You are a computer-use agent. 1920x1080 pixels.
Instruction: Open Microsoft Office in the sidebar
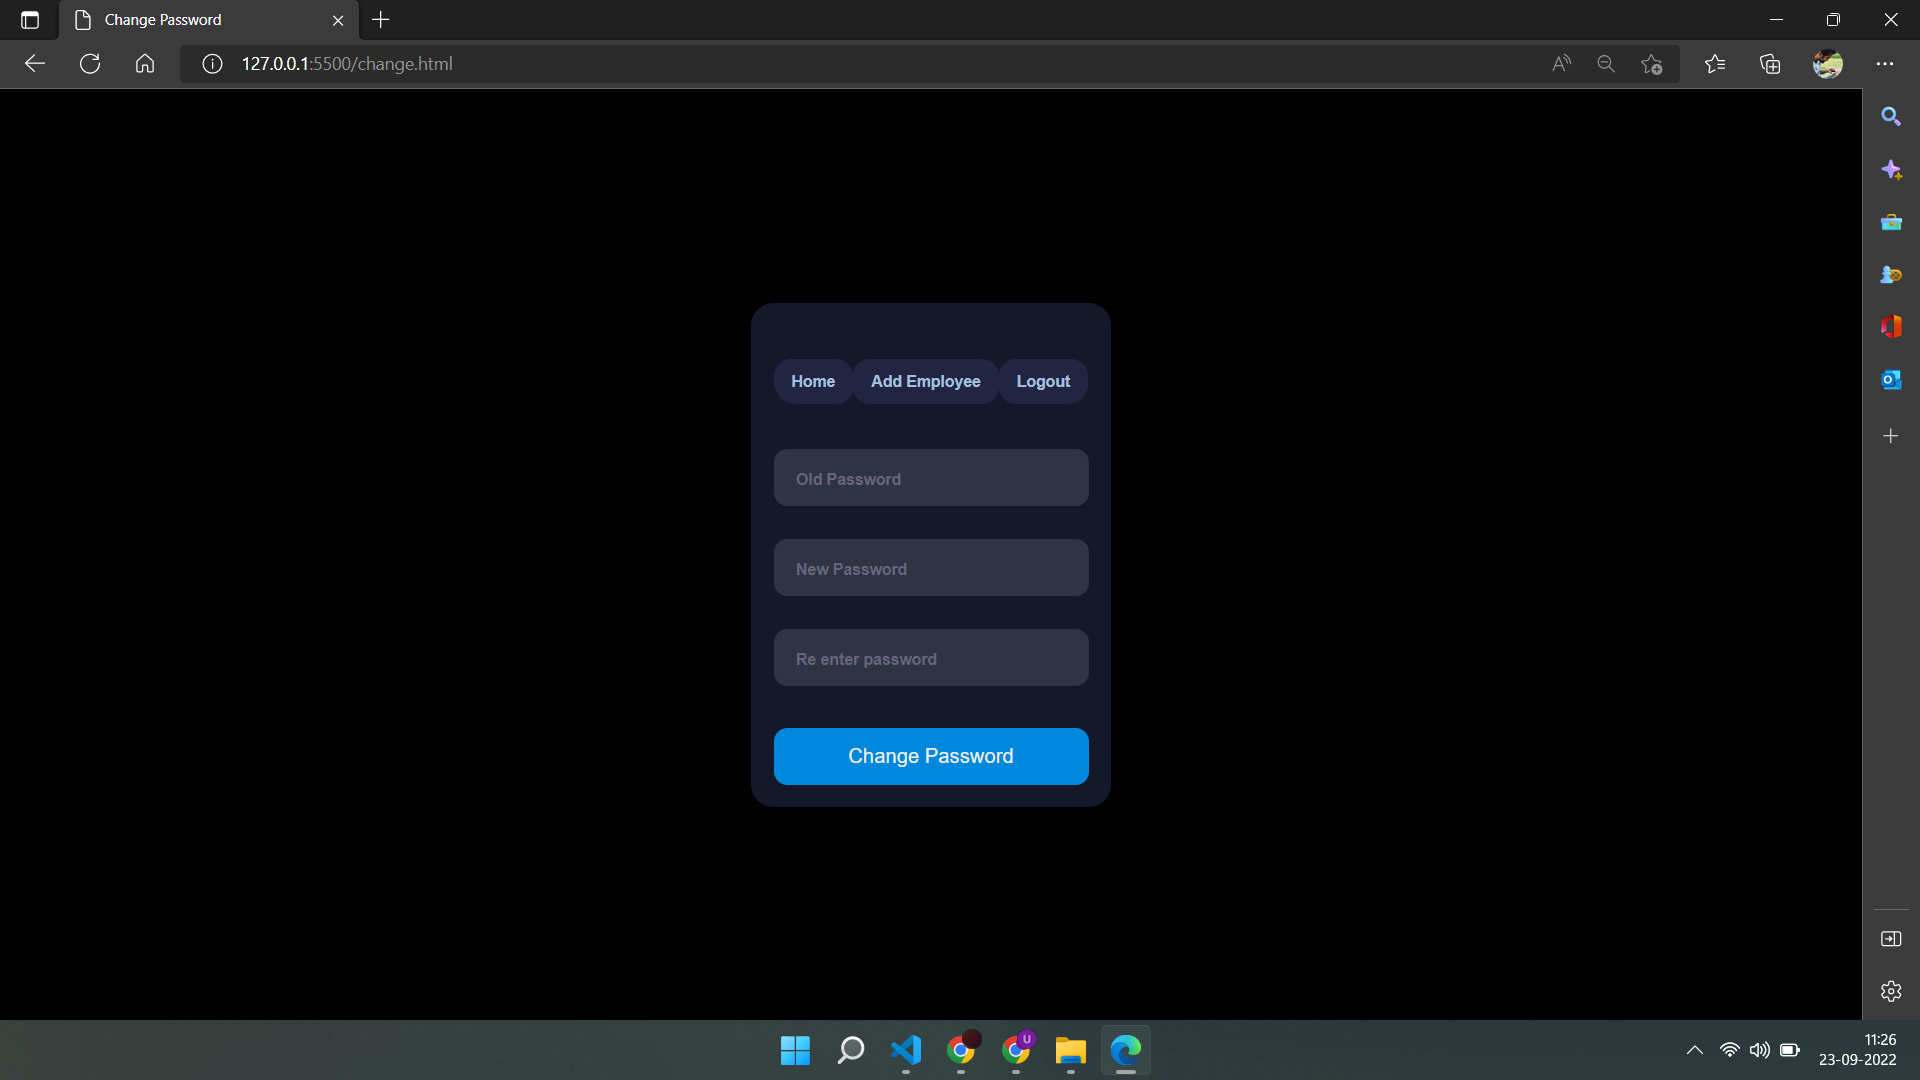click(1891, 326)
